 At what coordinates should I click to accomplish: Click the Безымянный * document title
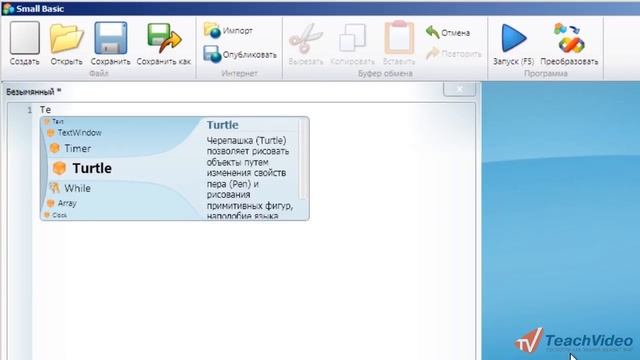click(x=33, y=92)
